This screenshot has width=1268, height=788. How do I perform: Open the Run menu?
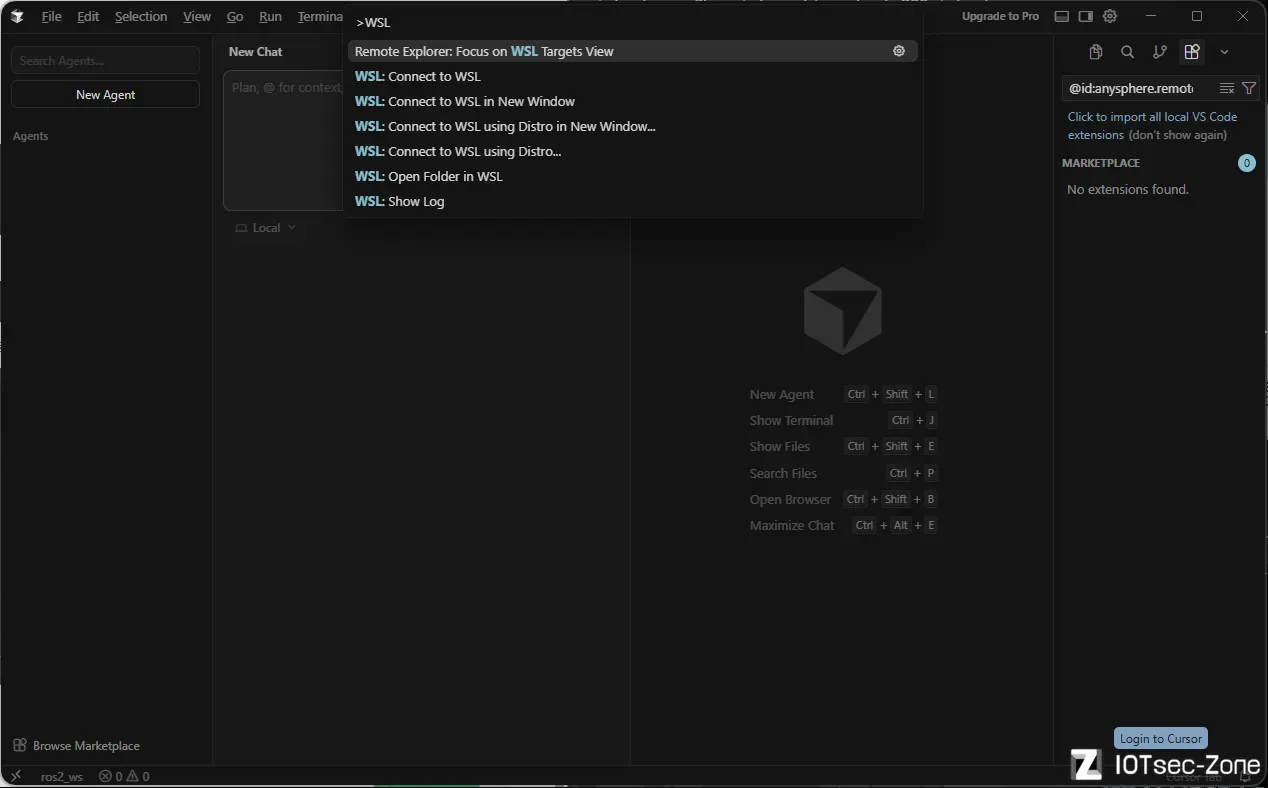270,16
